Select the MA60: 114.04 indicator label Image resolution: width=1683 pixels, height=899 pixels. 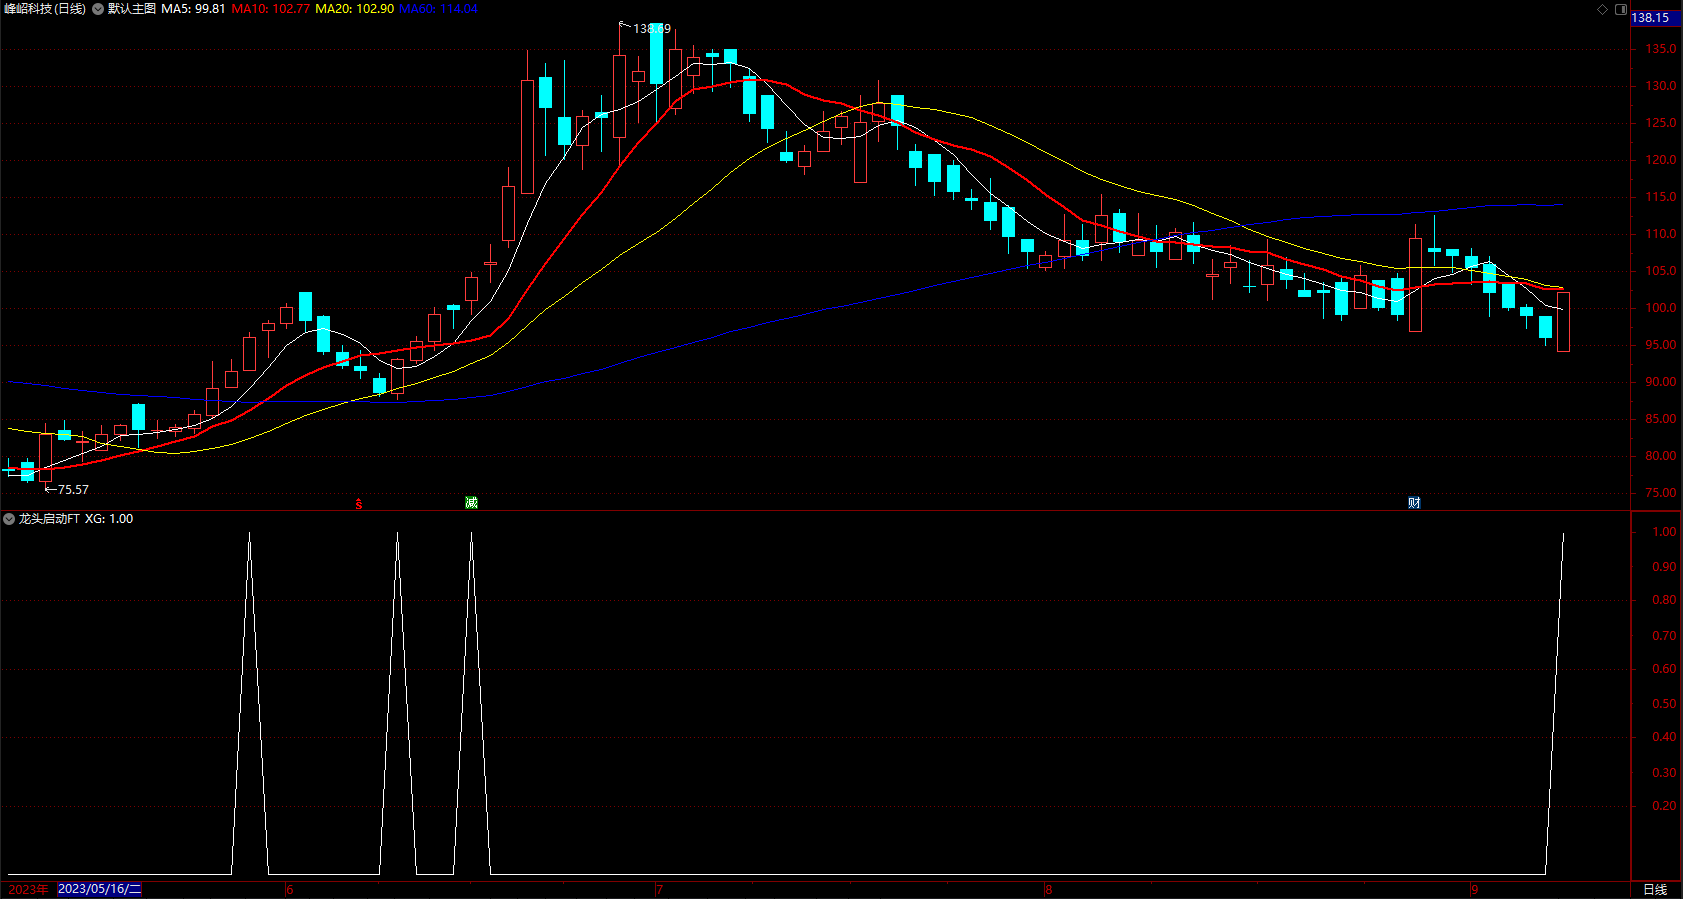tap(438, 9)
